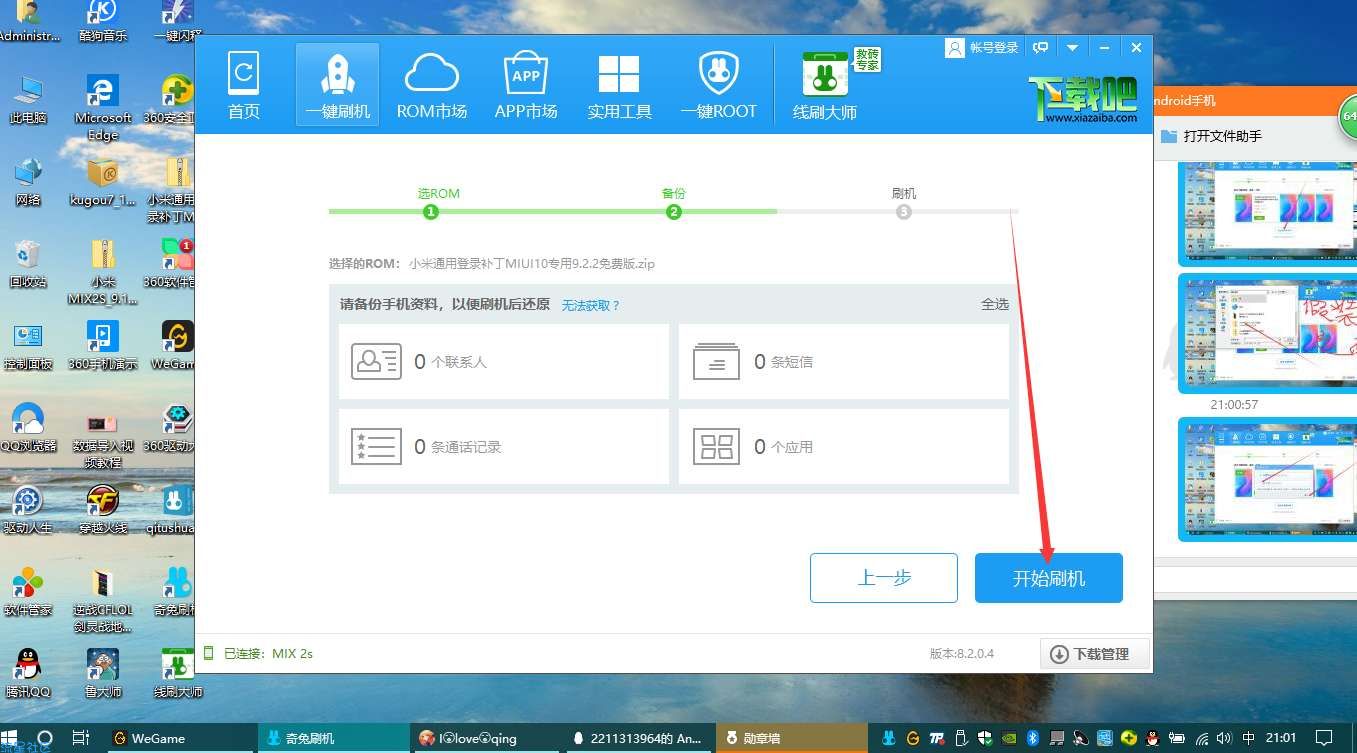Toggle the 中 input method indicator
1357x753 pixels.
[x=1250, y=739]
